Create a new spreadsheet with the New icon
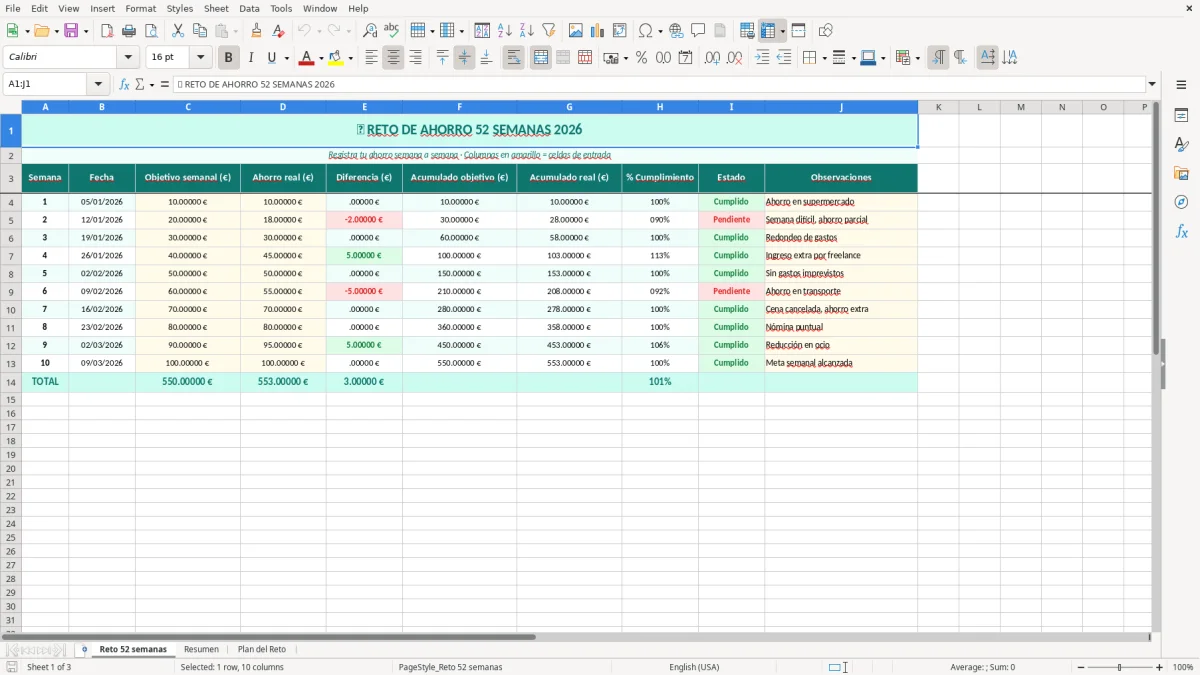This screenshot has height=675, width=1200. pos(12,31)
